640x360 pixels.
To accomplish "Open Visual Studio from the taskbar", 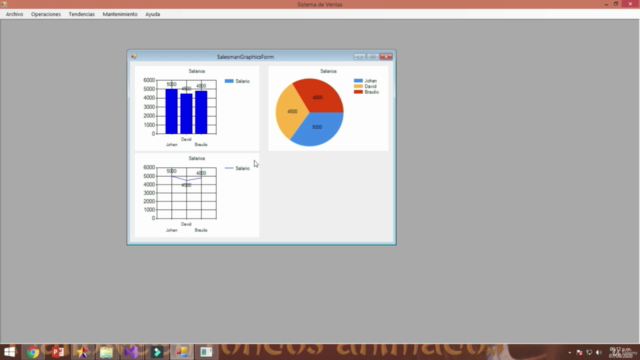I will [x=131, y=352].
